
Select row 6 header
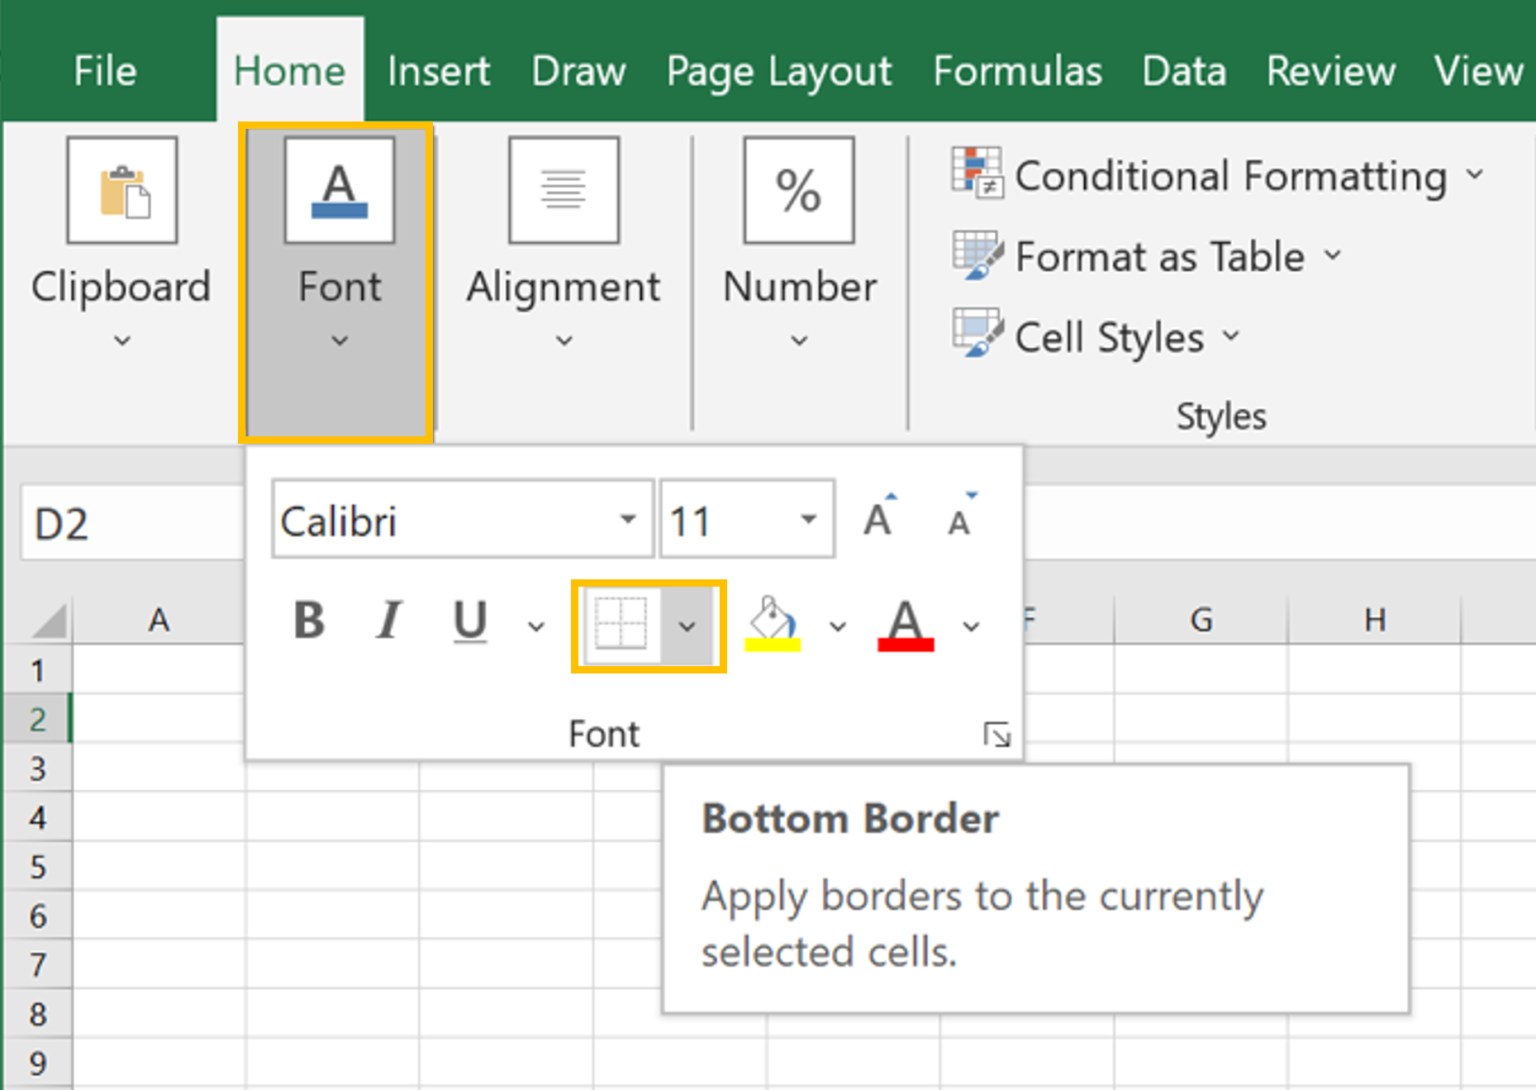pyautogui.click(x=37, y=915)
